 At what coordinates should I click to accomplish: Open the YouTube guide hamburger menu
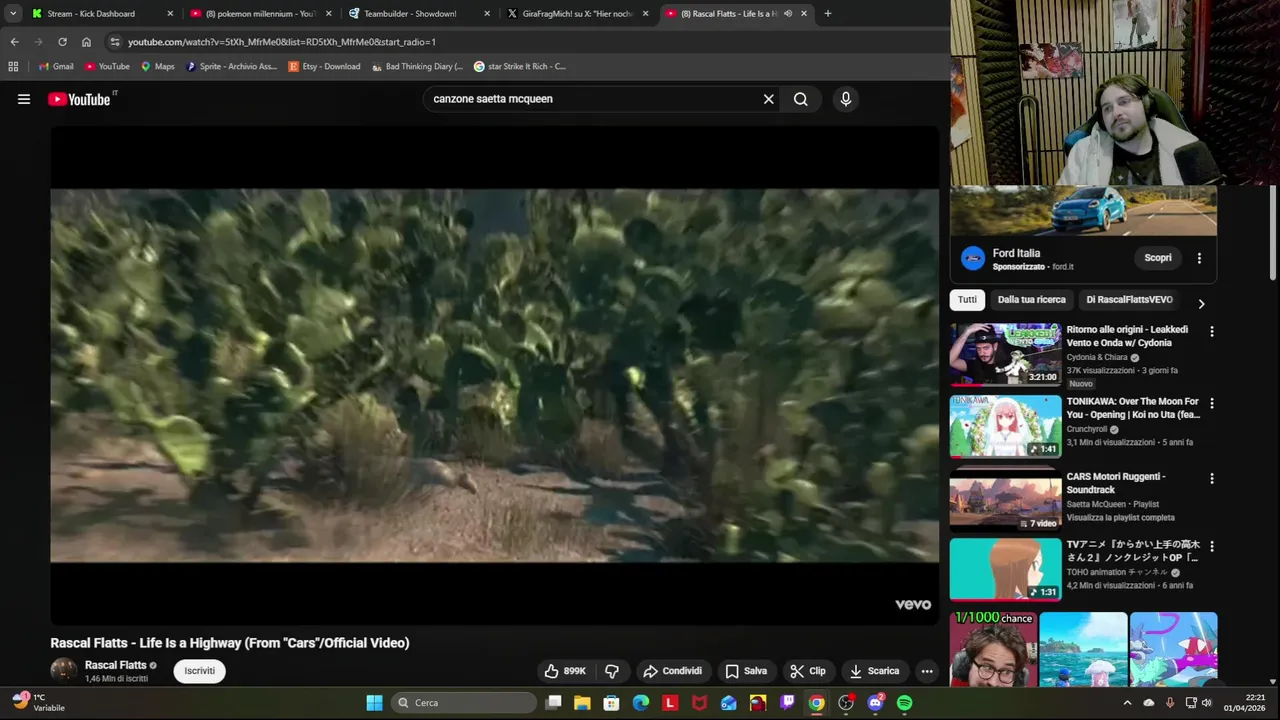tap(24, 99)
